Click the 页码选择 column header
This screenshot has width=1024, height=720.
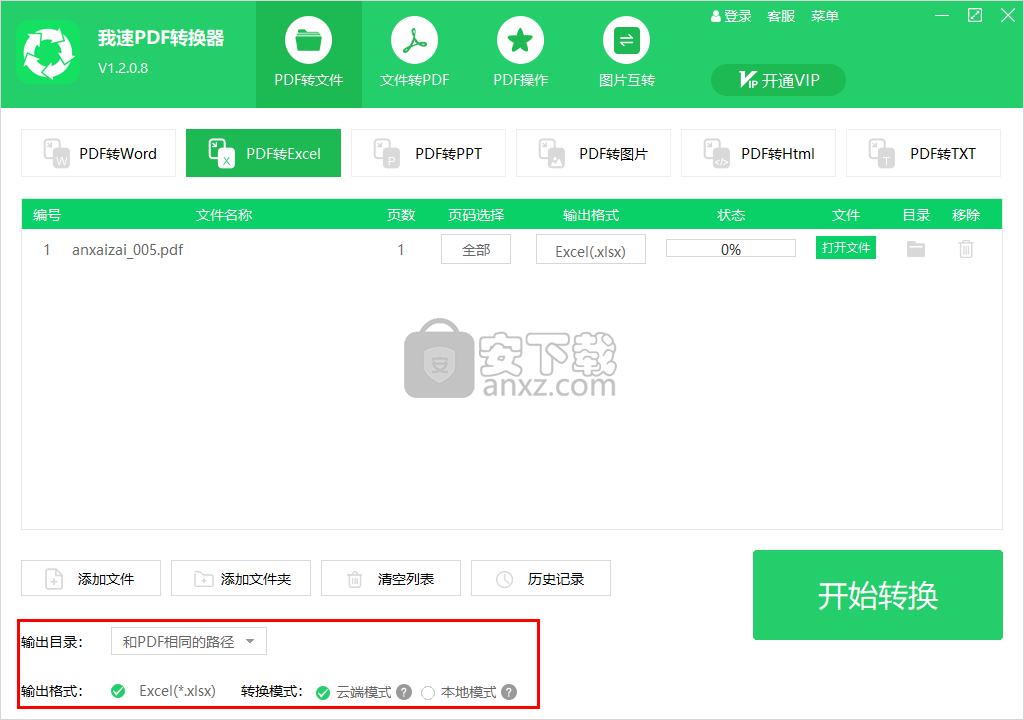point(476,215)
